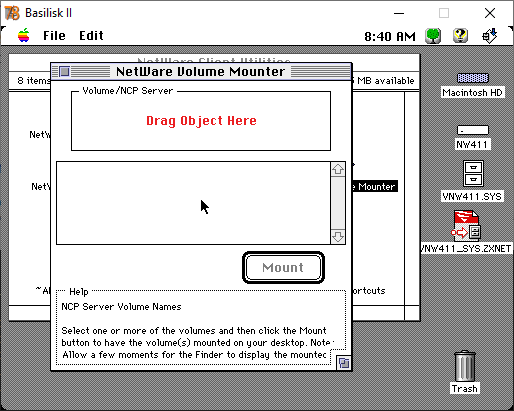Viewport: 514px width, 411px height.
Task: Open the Apple menu icon
Action: point(24,35)
